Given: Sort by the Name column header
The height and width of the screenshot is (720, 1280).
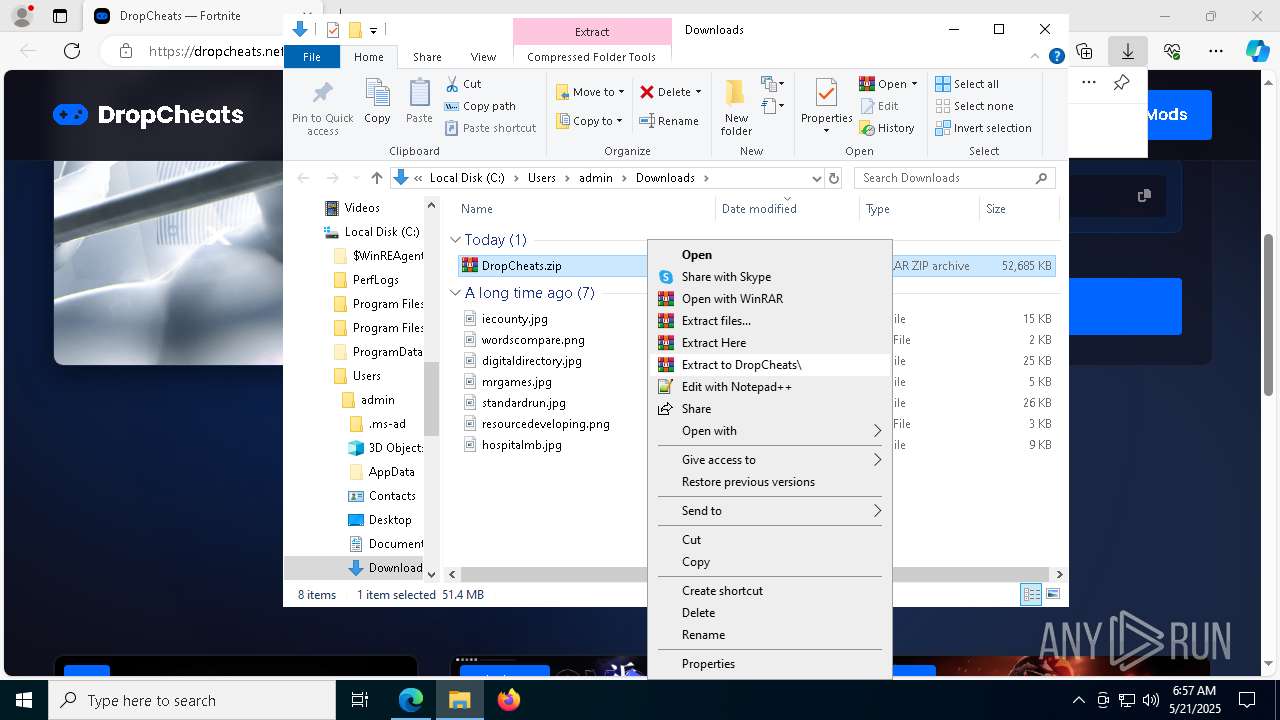Looking at the screenshot, I should [585, 209].
